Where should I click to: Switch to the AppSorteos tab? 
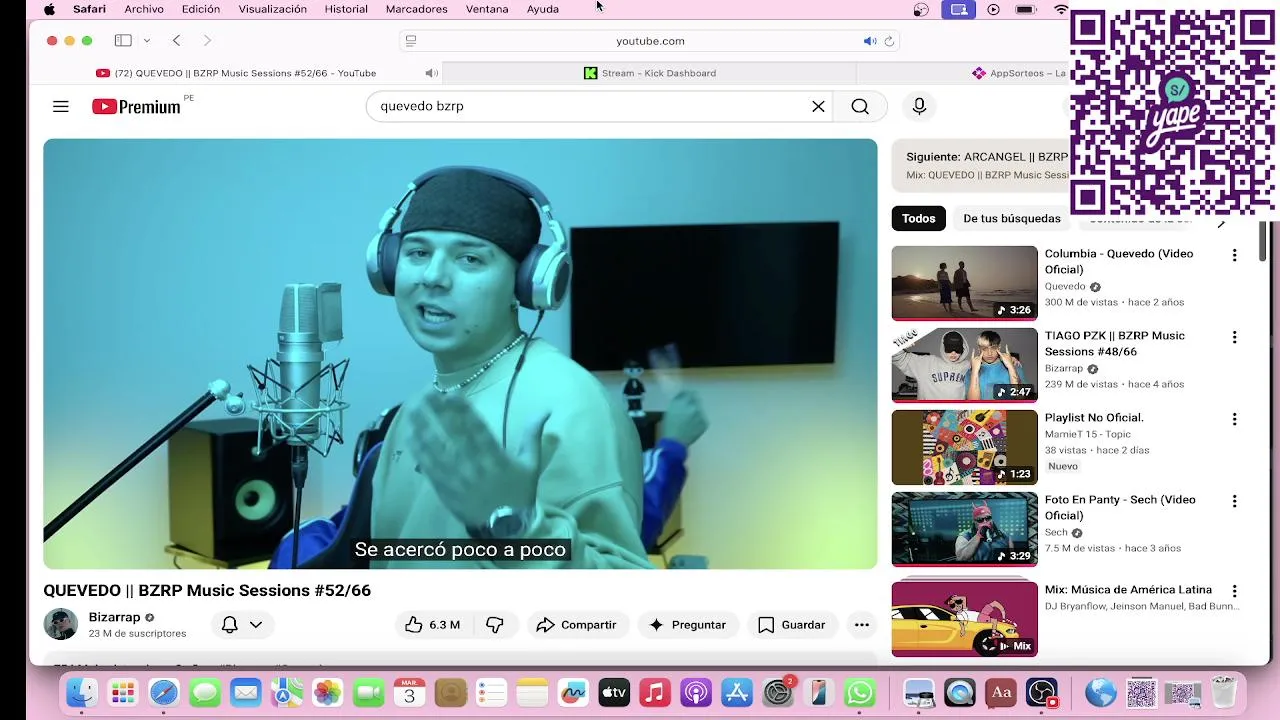pyautogui.click(x=1019, y=73)
